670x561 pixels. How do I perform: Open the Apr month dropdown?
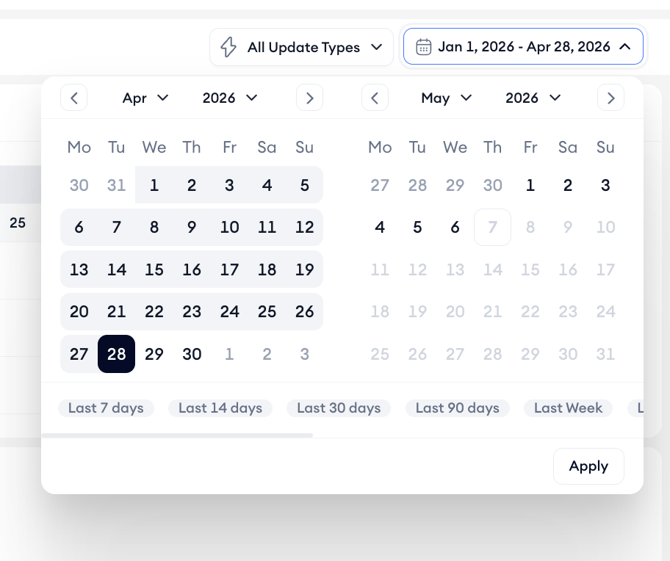(x=145, y=98)
